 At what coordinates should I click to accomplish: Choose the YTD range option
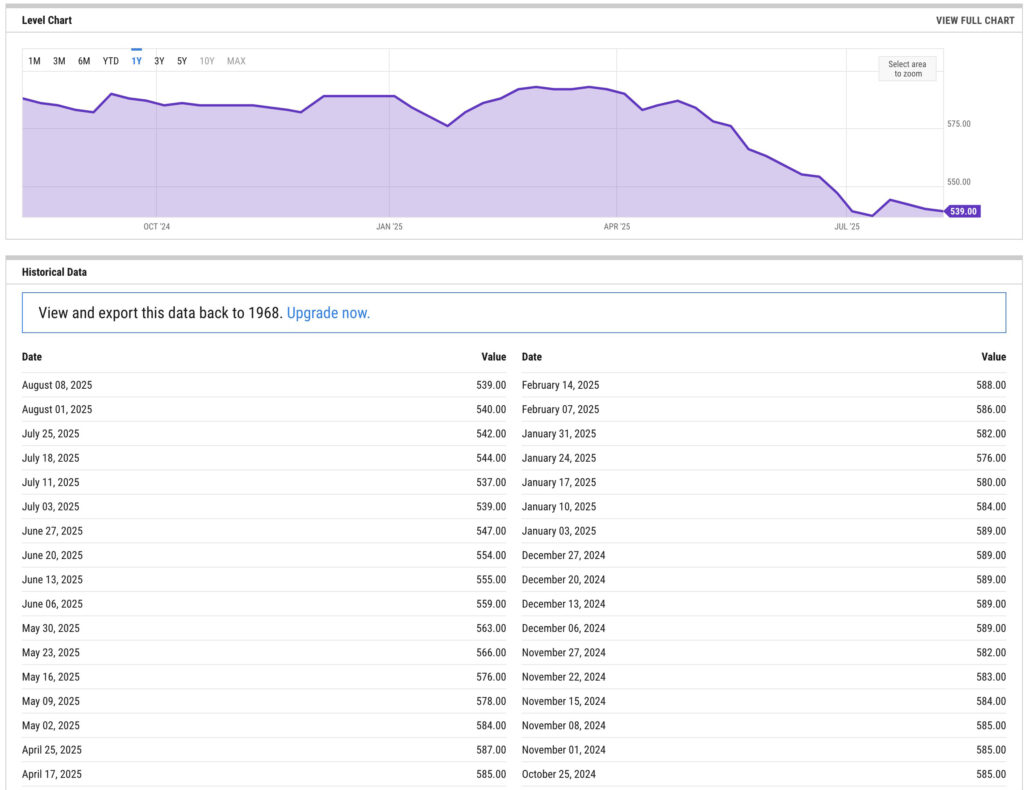tap(110, 61)
